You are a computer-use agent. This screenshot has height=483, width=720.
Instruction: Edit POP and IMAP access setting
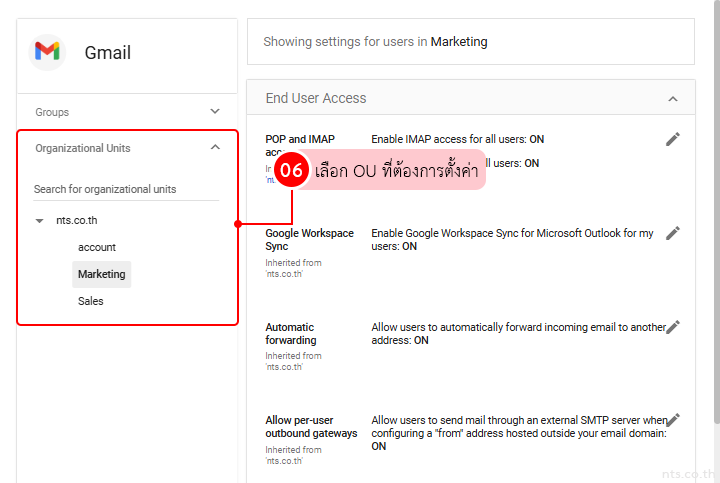673,139
